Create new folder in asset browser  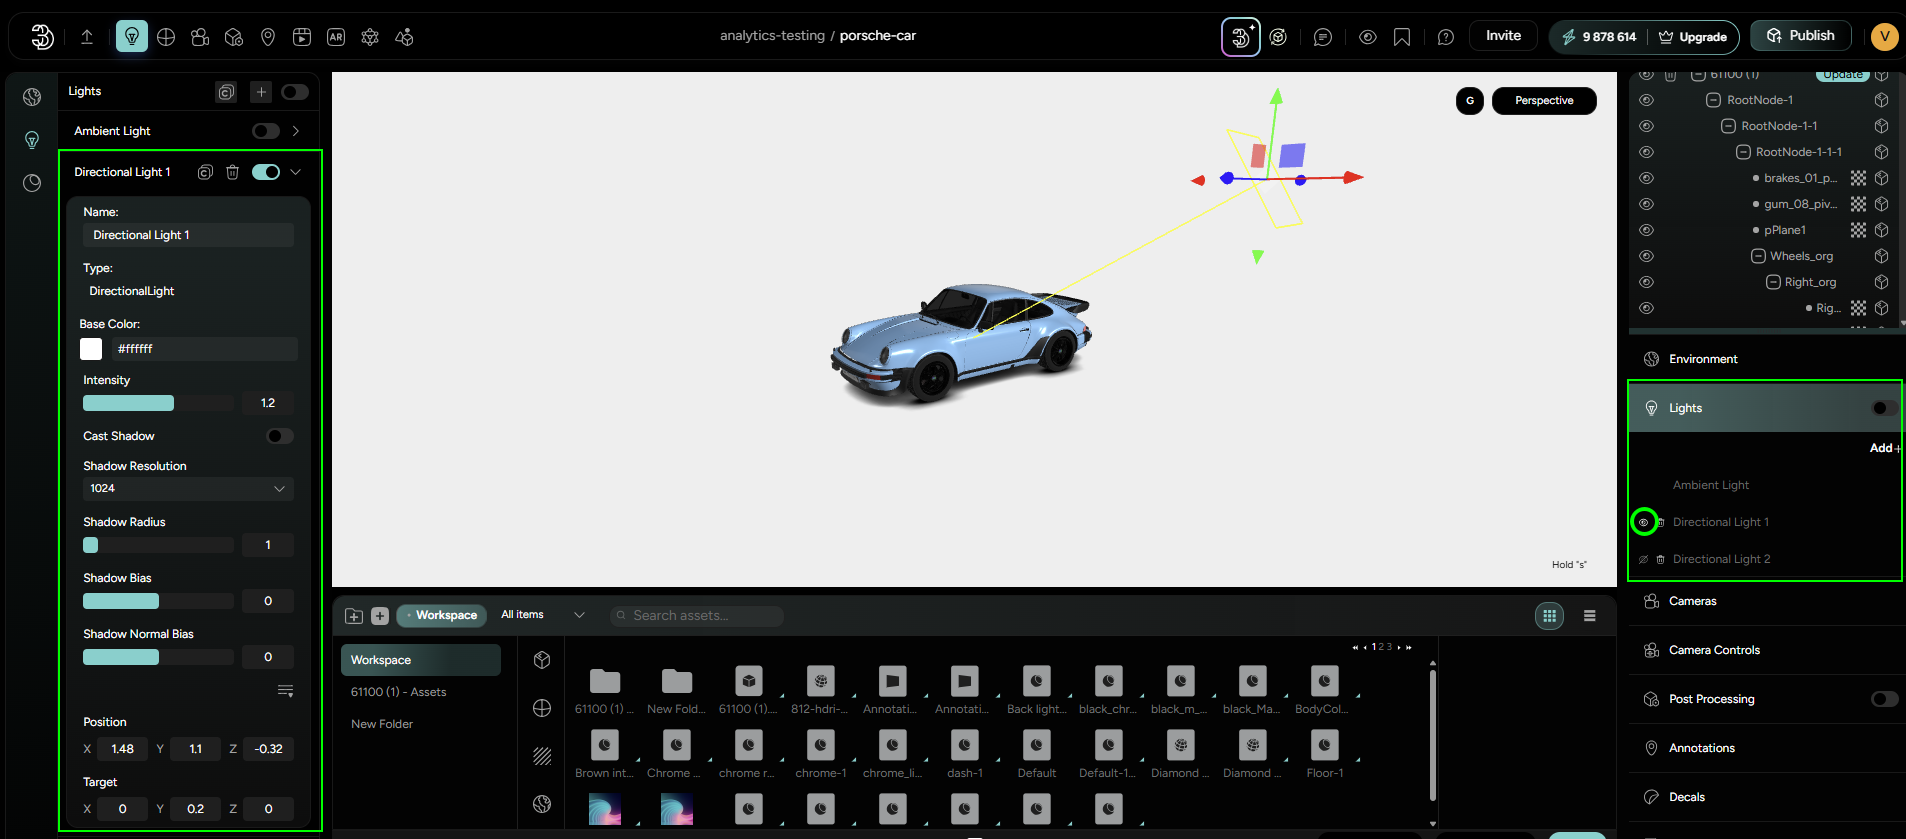click(x=354, y=616)
